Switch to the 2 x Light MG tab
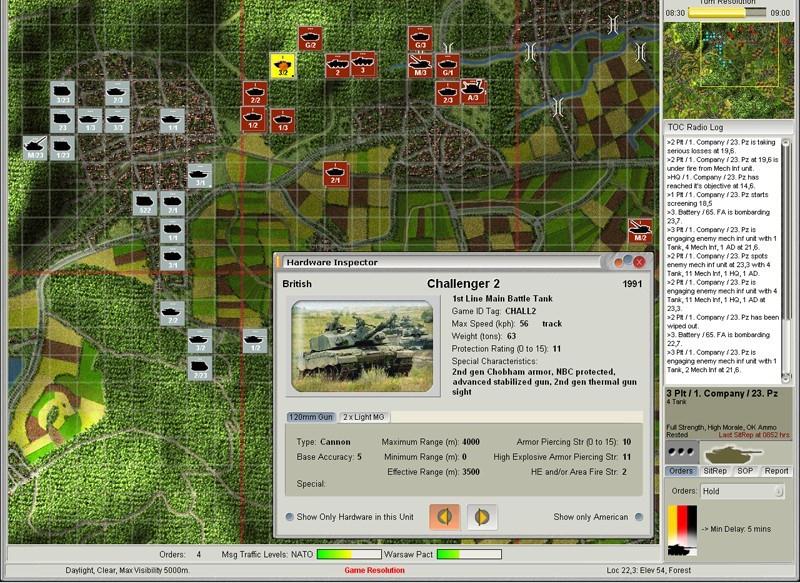The height and width of the screenshot is (583, 800). pyautogui.click(x=365, y=415)
